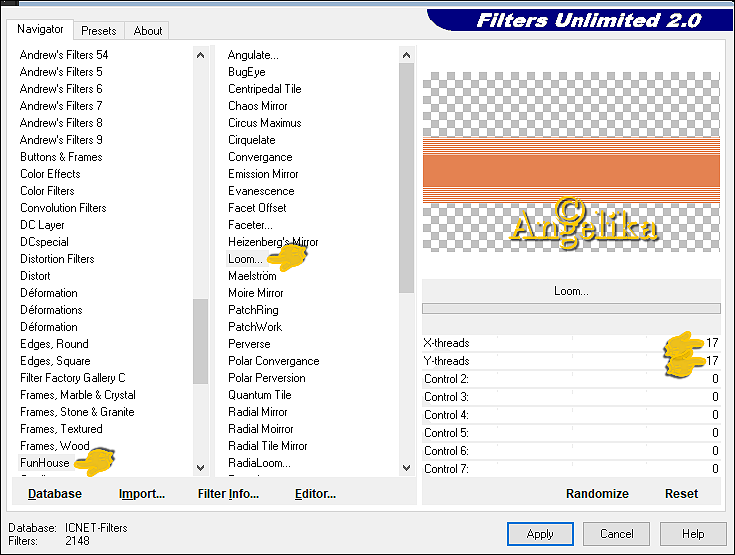Select the Navigator tab
The image size is (735, 555).
pos(40,29)
